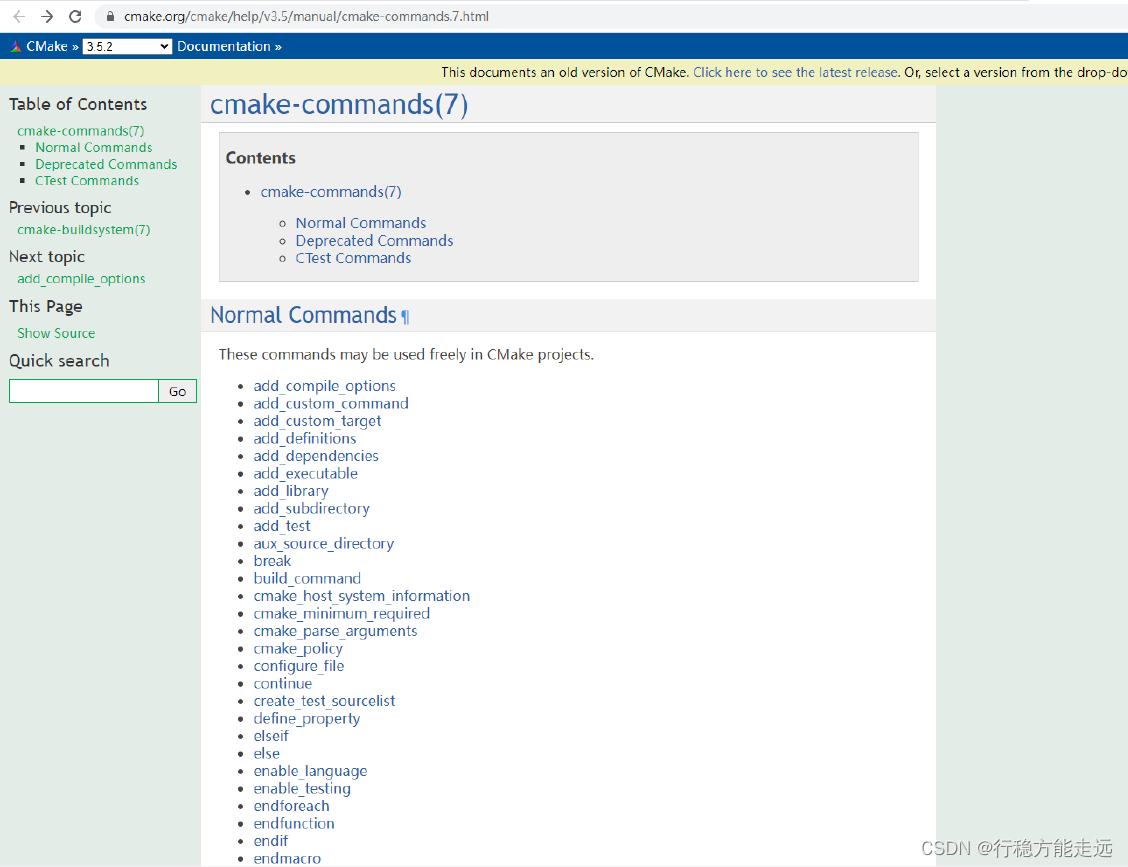Open cmake_policy link
1128x867 pixels.
tap(298, 649)
